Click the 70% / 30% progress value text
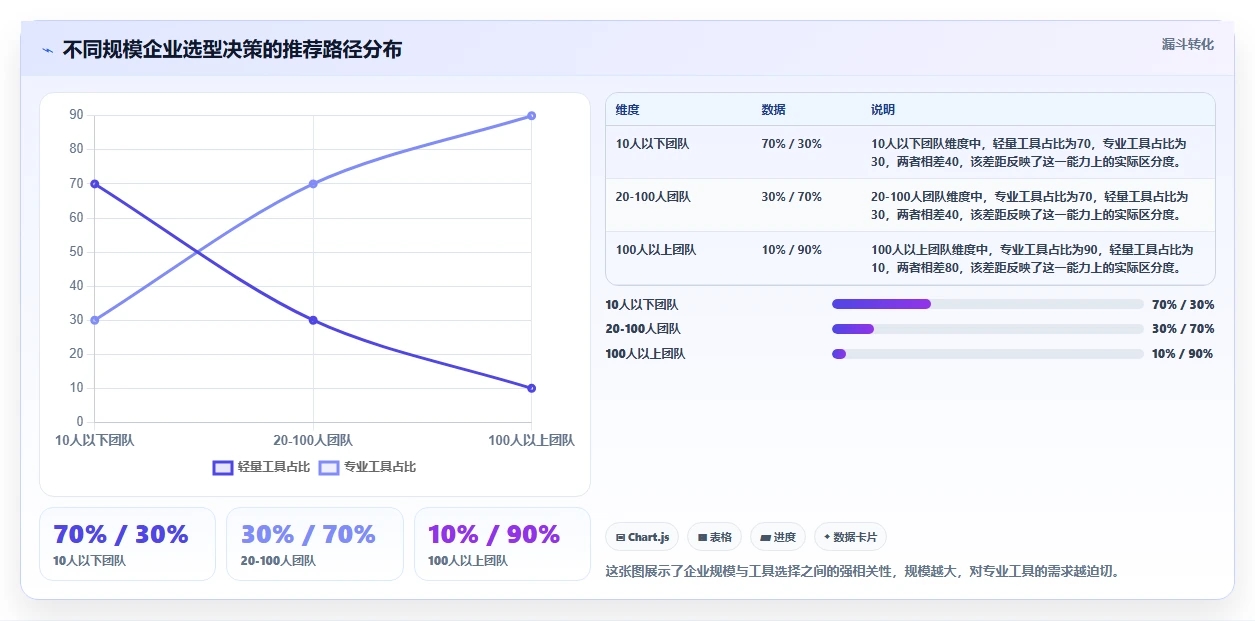Screen dimensions: 1255x621 [1183, 305]
